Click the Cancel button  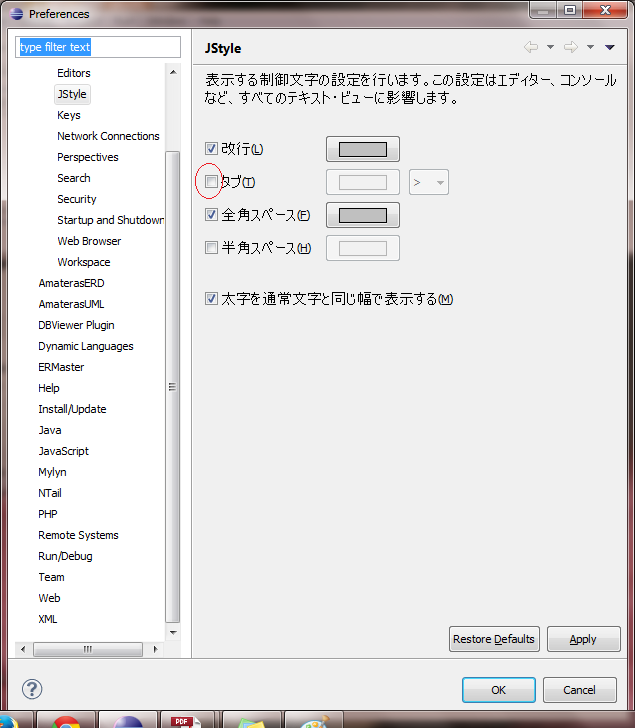point(580,690)
